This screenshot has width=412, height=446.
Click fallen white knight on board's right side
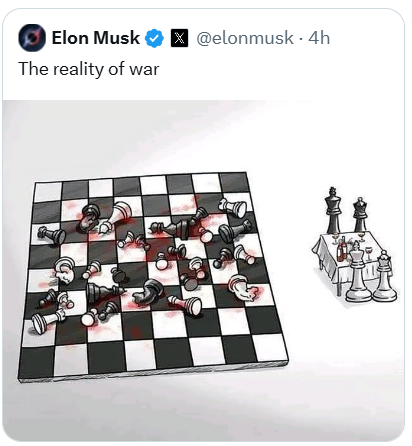(241, 287)
